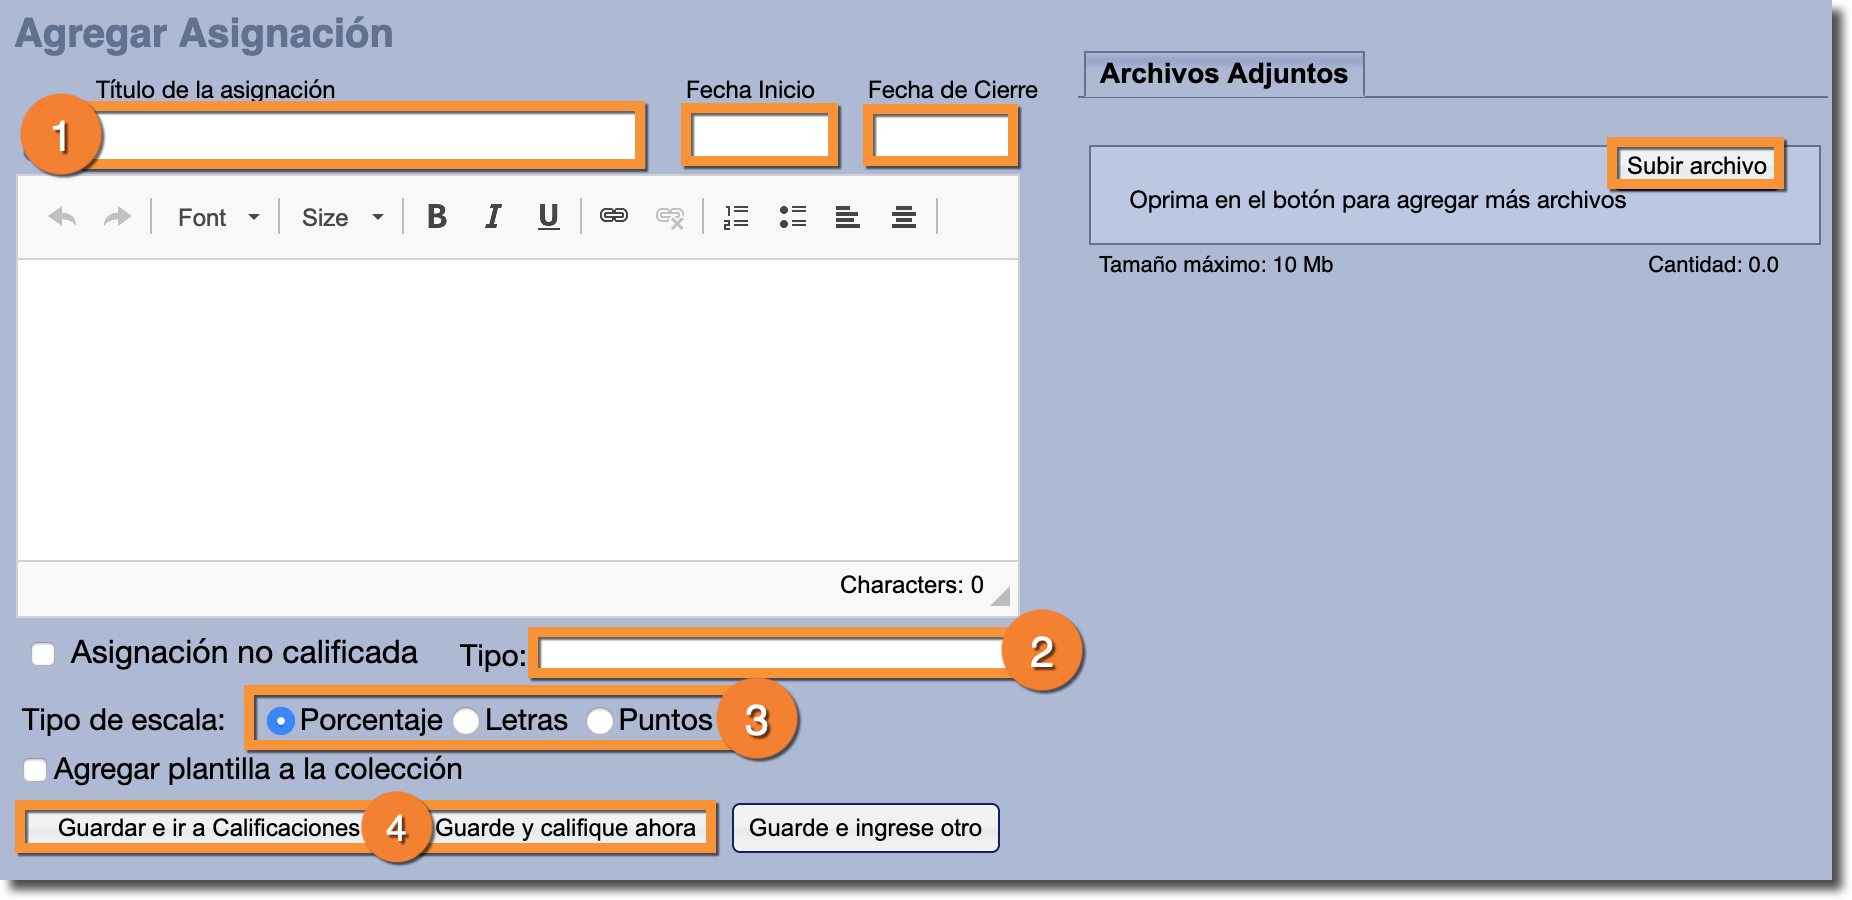Screen dimensions: 1852x900
Task: Click the Undo arrow in editor toolbar
Action: click(62, 217)
